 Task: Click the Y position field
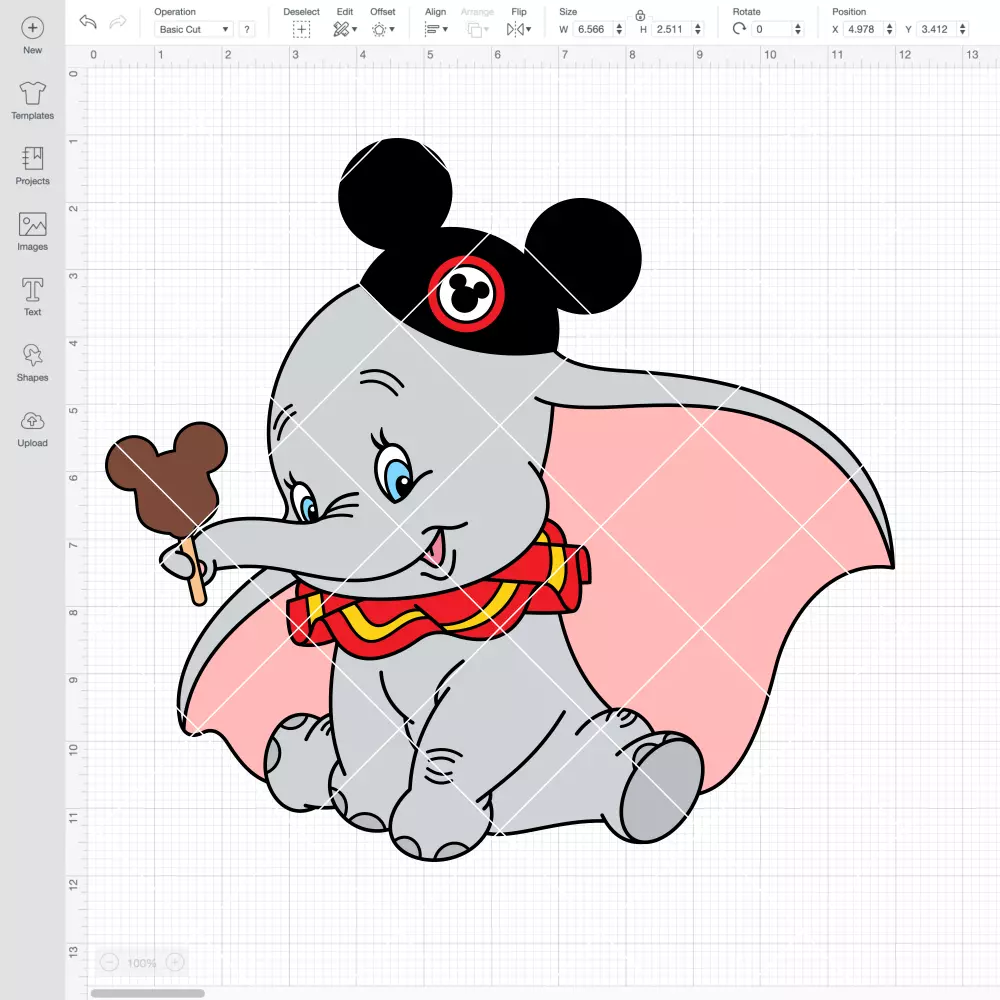pyautogui.click(x=936, y=29)
